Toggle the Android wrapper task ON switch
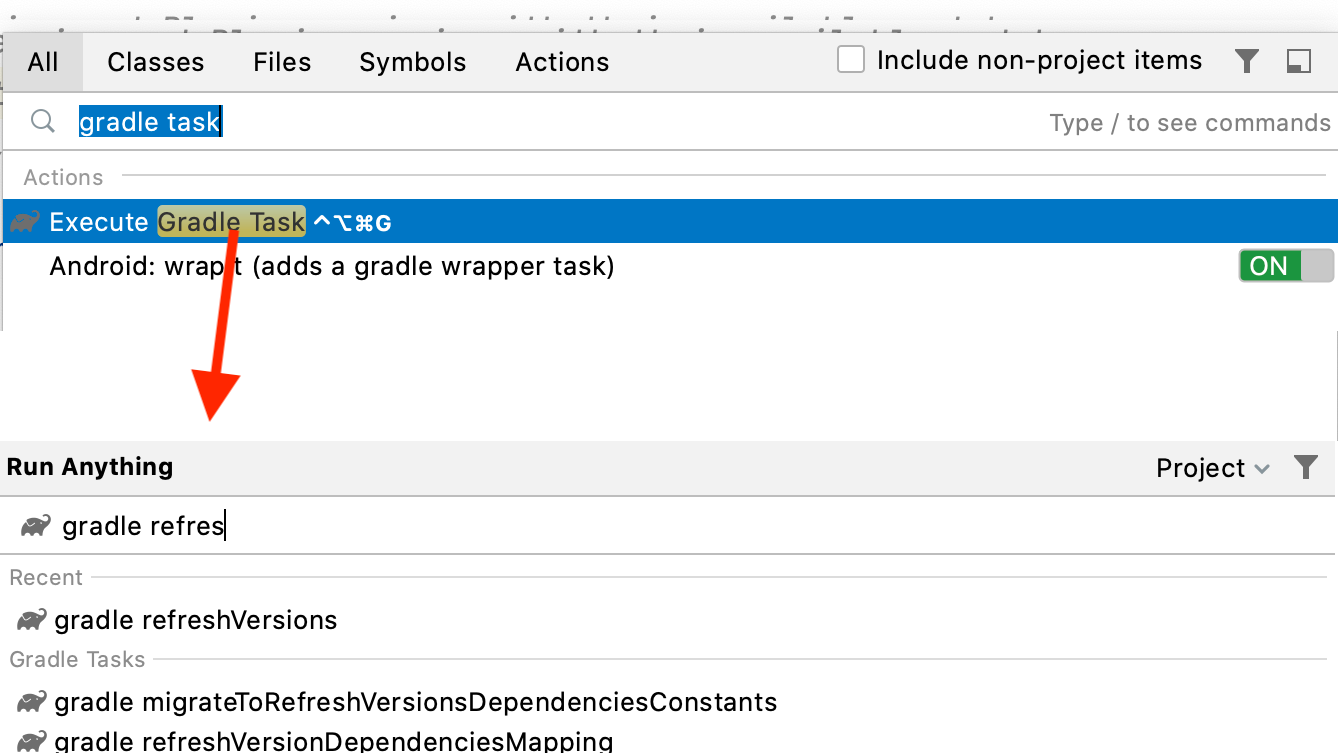This screenshot has width=1338, height=753. [1285, 266]
